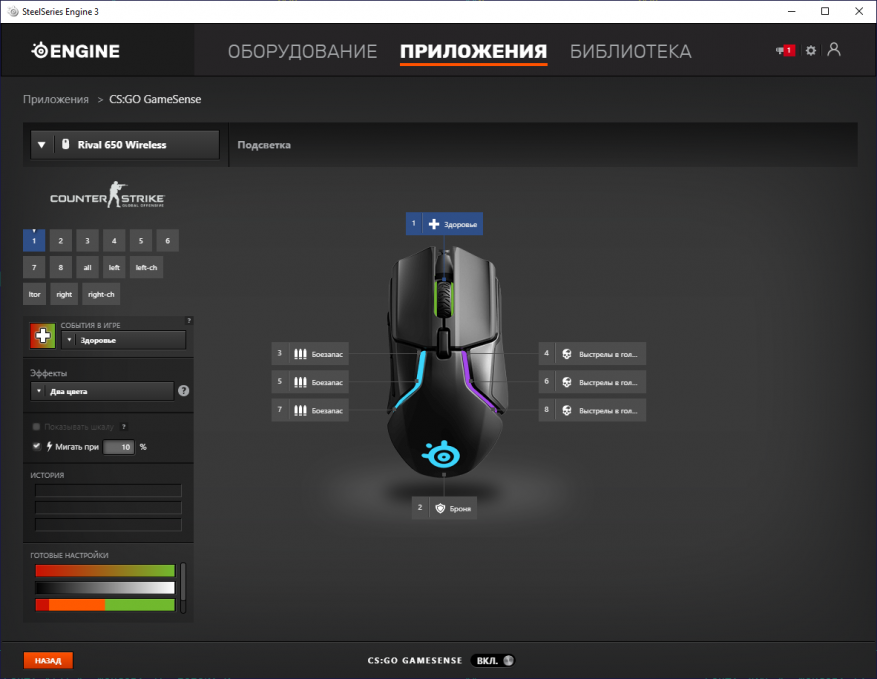The width and height of the screenshot is (877, 679).
Task: Select the 'all' zones button
Action: tap(87, 267)
